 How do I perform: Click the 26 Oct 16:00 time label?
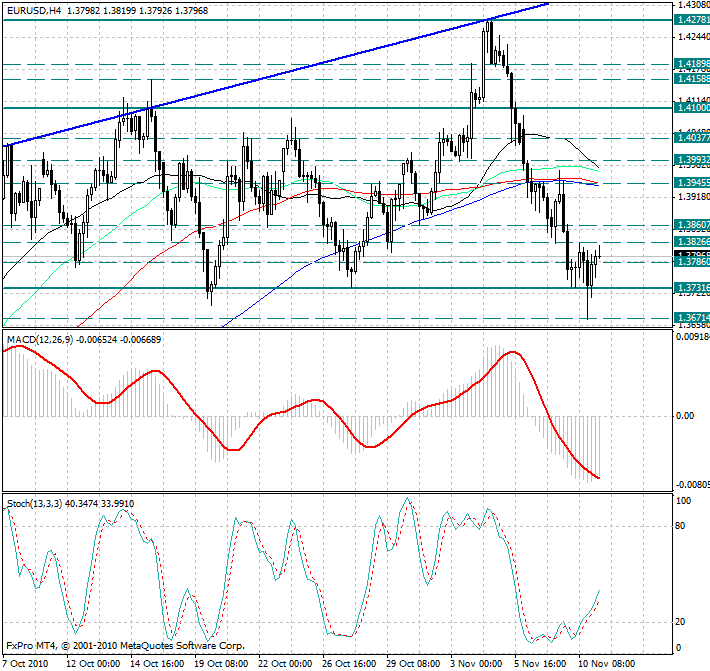pyautogui.click(x=349, y=664)
